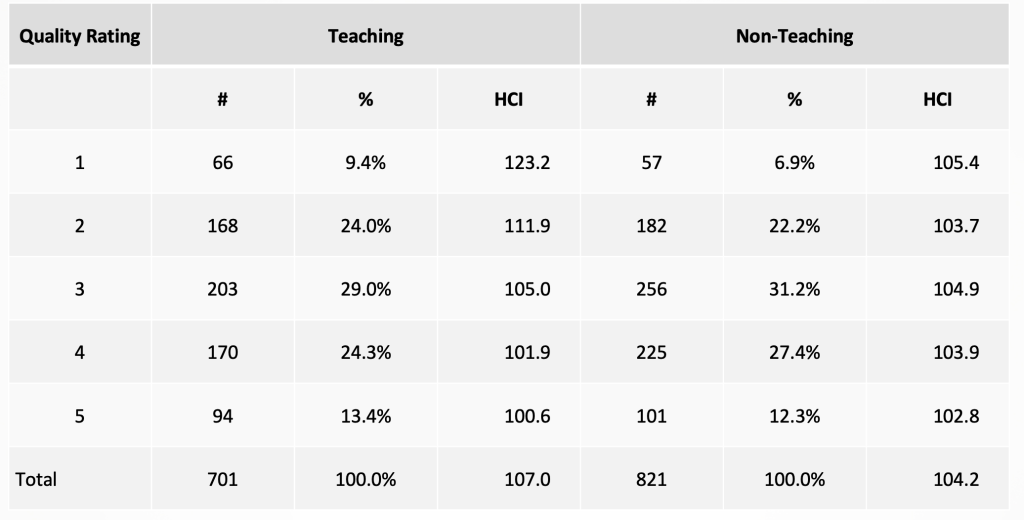The width and height of the screenshot is (1024, 520).
Task: Click Non-Teaching total HCI 104.2
Action: [x=938, y=479]
